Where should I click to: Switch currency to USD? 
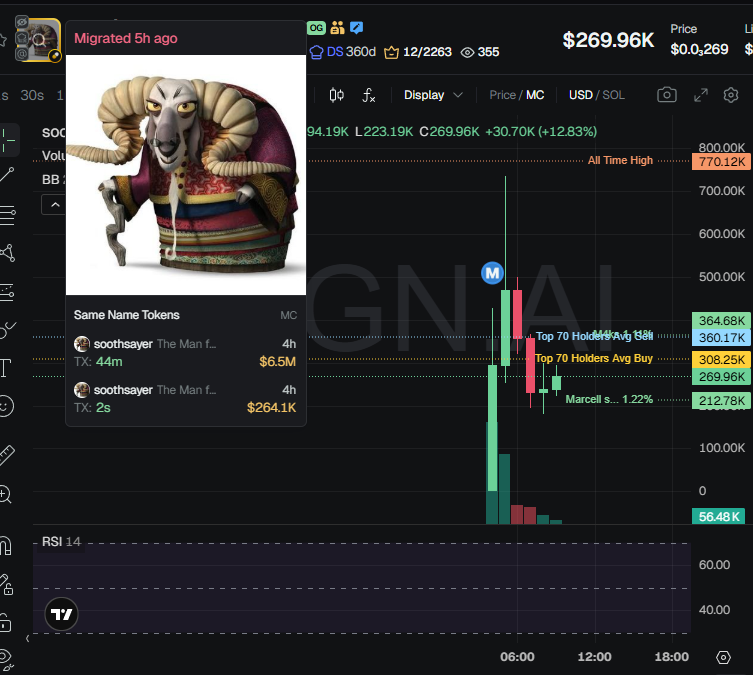click(581, 95)
